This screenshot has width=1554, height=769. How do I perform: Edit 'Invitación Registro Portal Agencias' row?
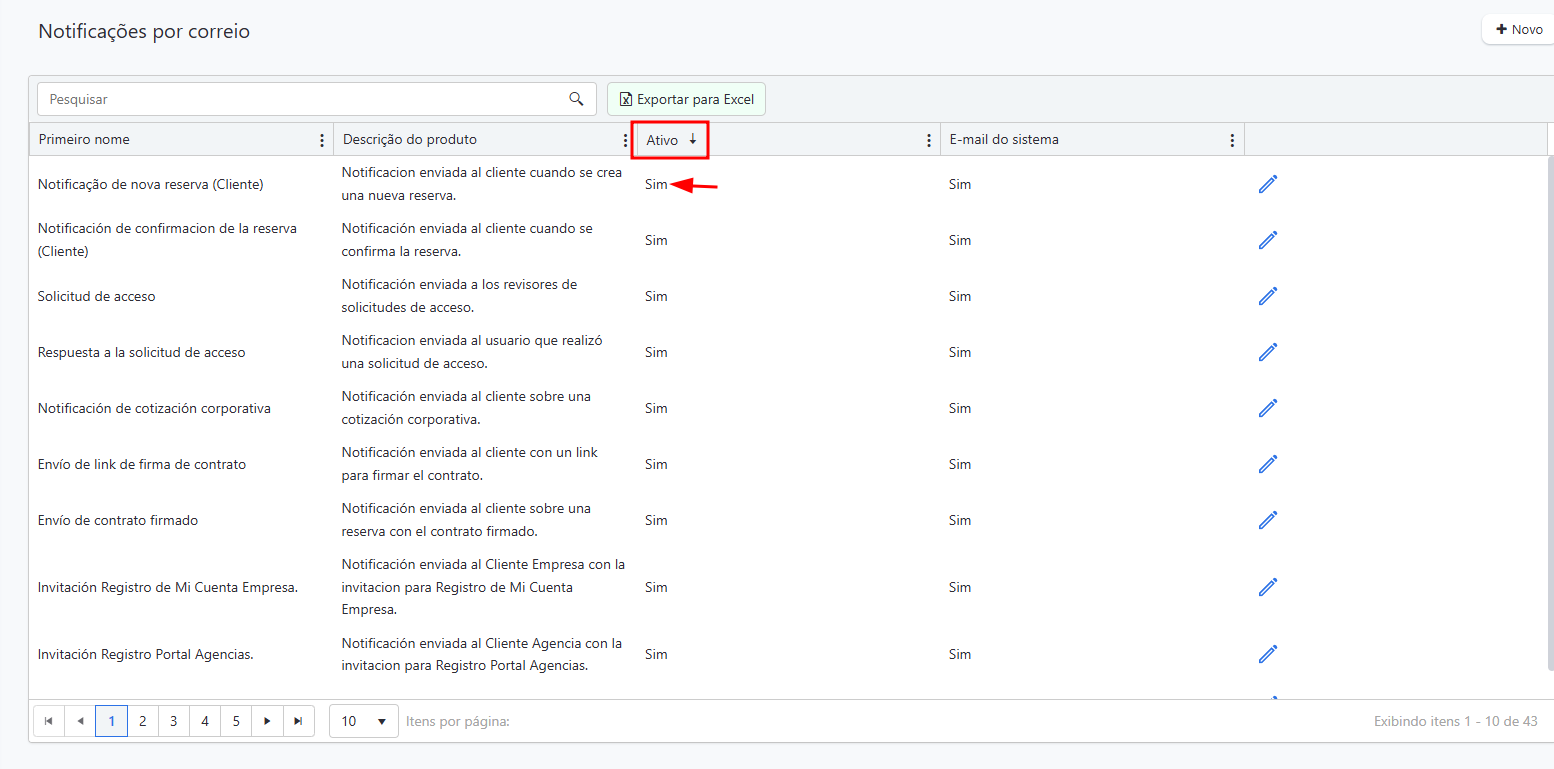click(1268, 654)
